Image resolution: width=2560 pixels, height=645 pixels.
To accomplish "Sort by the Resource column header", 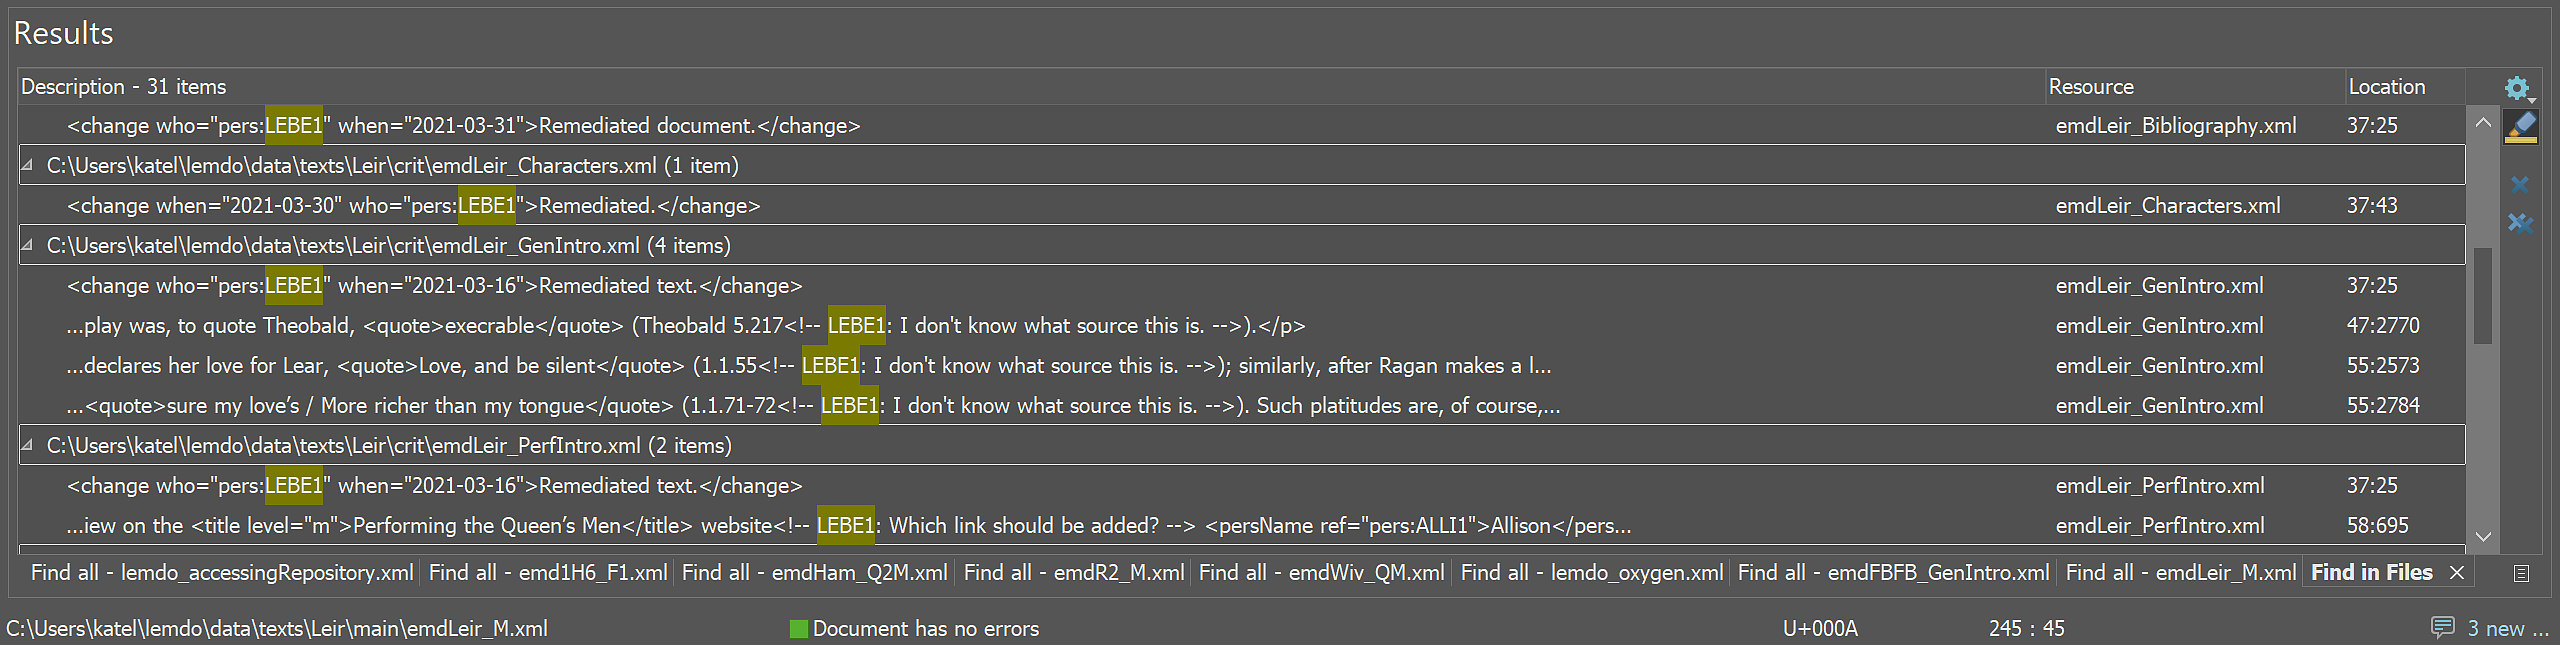I will tap(2195, 87).
